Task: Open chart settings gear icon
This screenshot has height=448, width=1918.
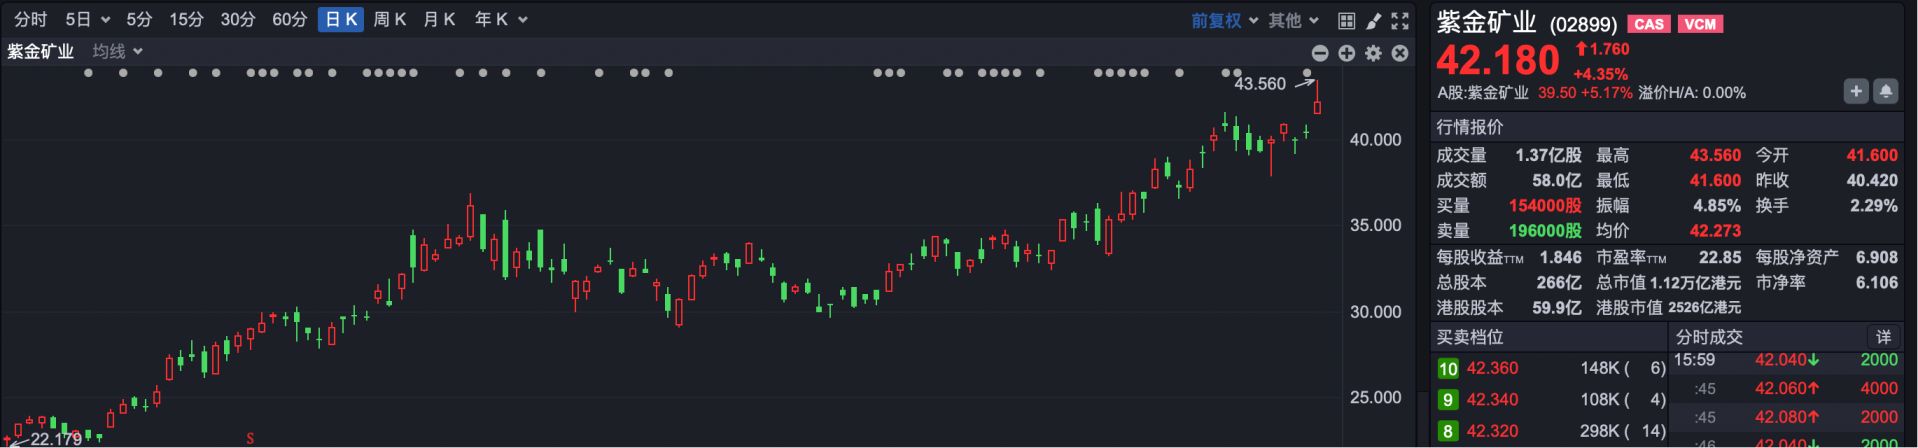Action: pos(1374,53)
